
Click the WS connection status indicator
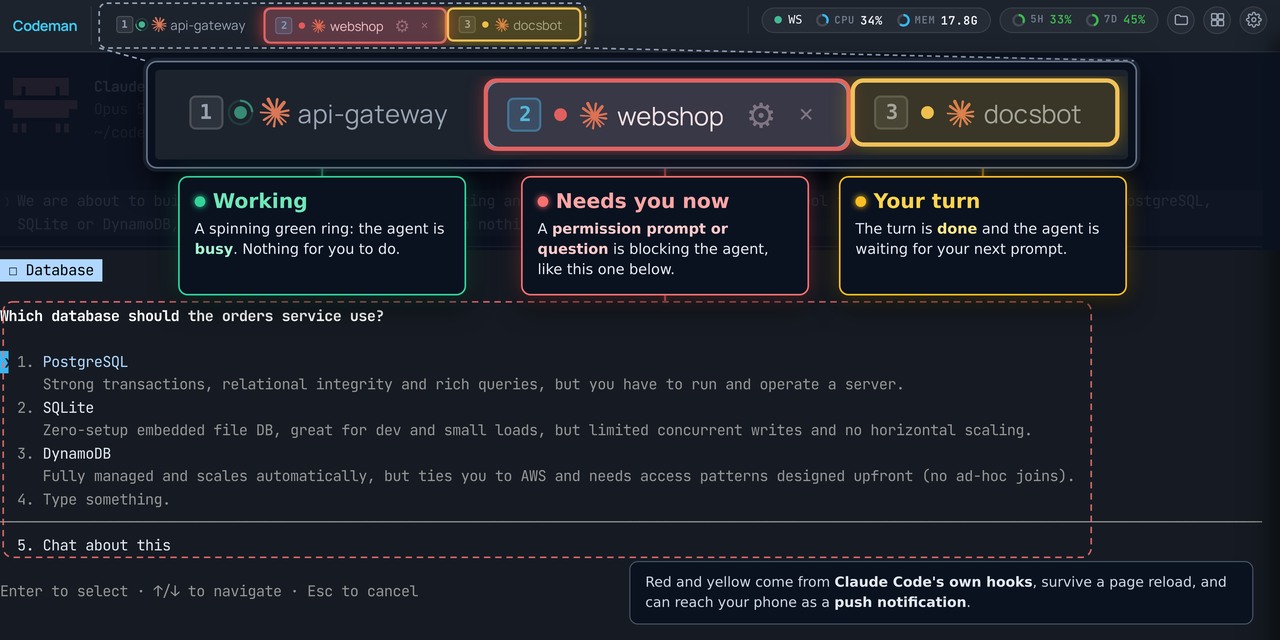click(788, 20)
